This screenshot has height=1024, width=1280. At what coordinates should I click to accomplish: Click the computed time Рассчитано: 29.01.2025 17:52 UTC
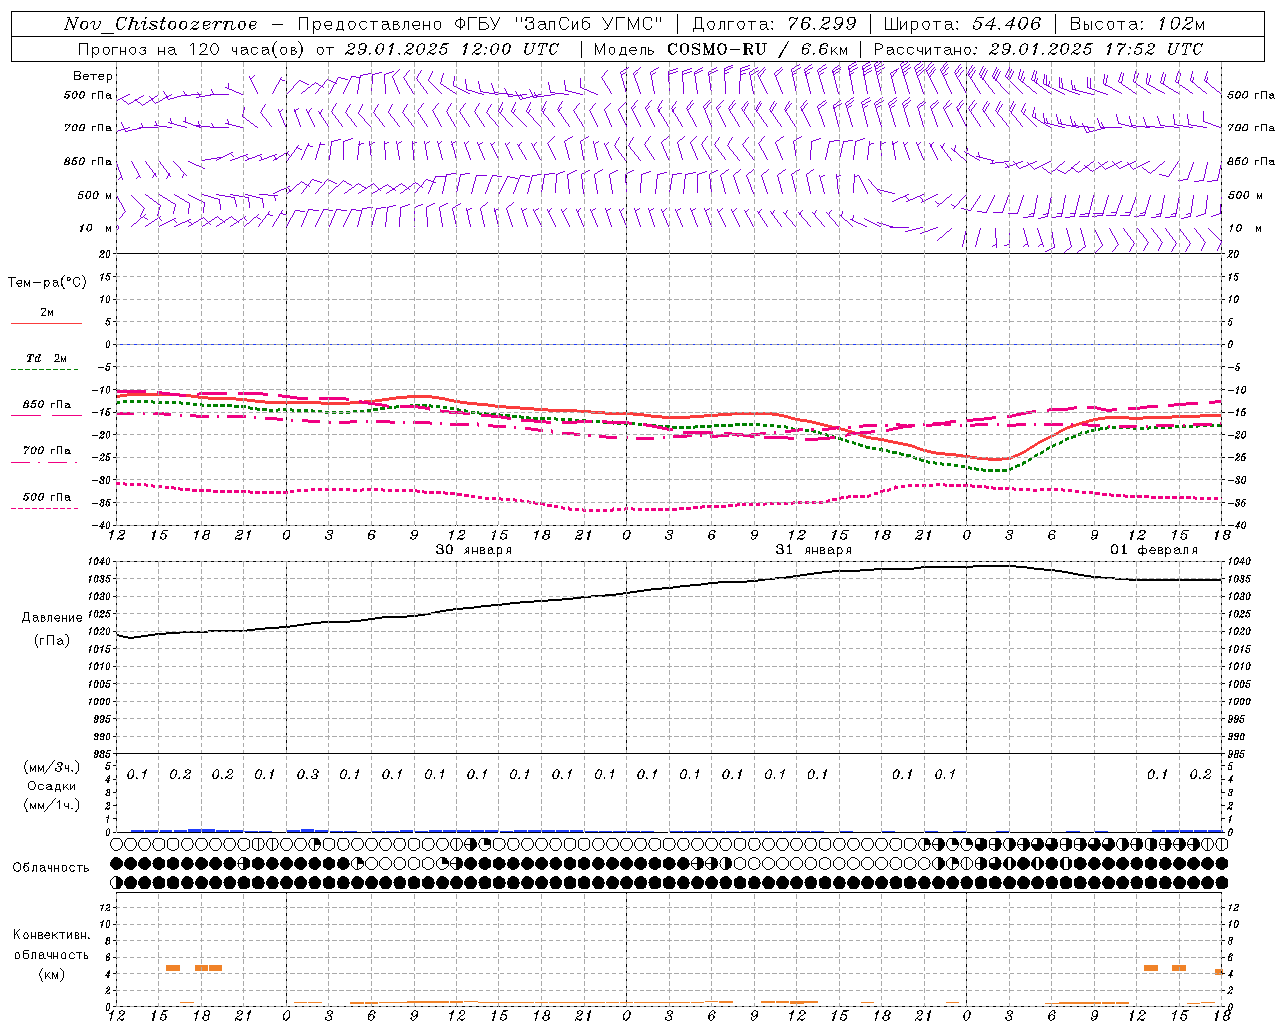[x=1038, y=49]
